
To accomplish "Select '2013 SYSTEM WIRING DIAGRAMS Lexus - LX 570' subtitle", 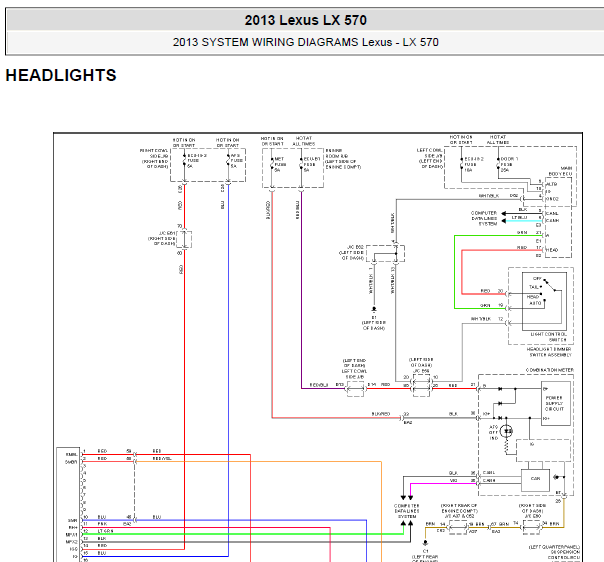I will tap(305, 42).
